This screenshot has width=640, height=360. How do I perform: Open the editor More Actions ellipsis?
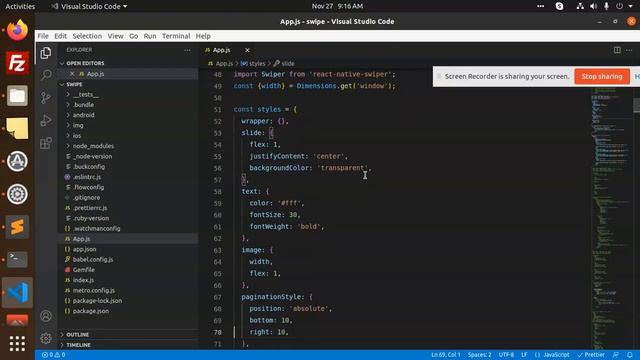pos(629,50)
